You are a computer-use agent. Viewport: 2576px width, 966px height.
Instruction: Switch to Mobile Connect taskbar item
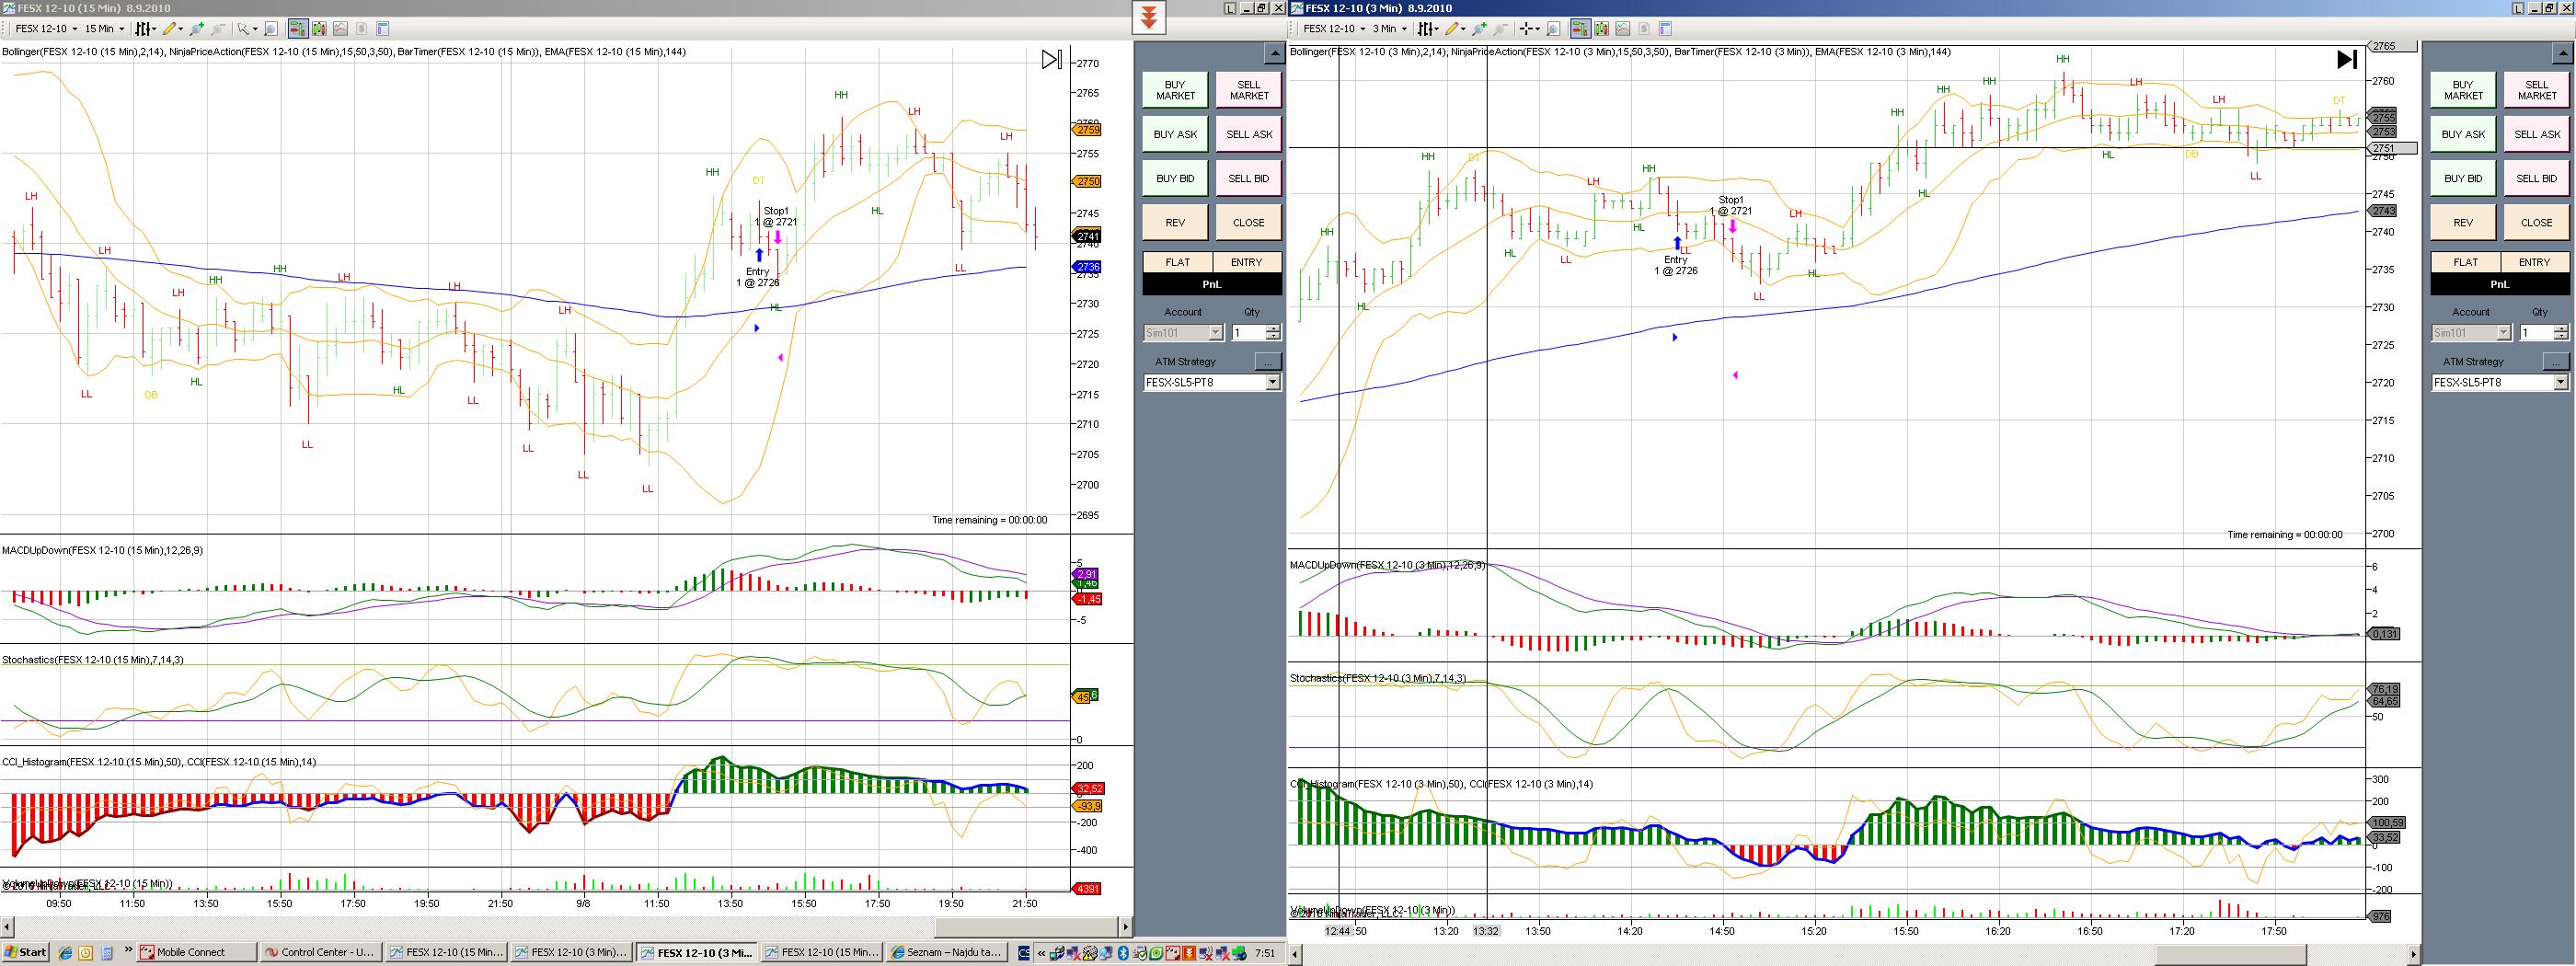pyautogui.click(x=196, y=952)
